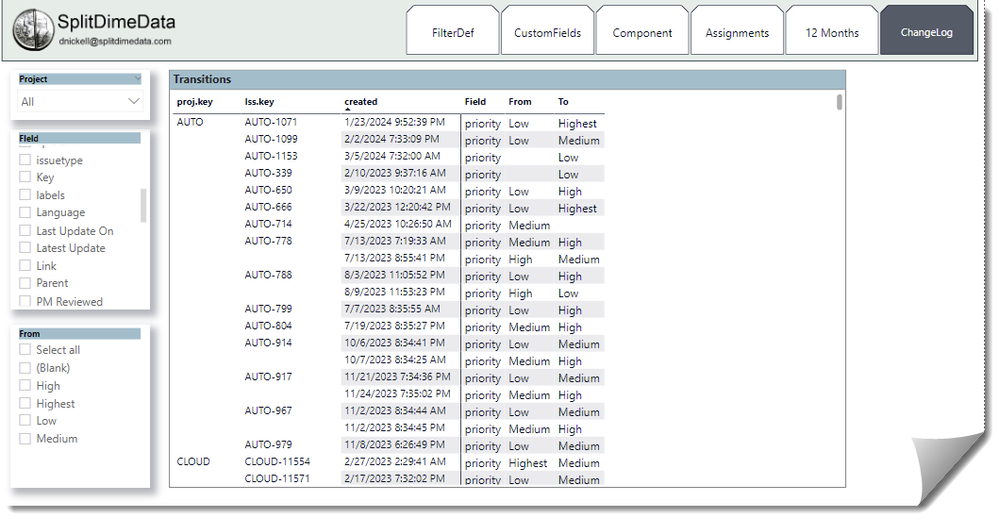Click the 2/27/2023 2:29:41 AM timestamp
Screen dimensions: 999x520
click(394, 461)
